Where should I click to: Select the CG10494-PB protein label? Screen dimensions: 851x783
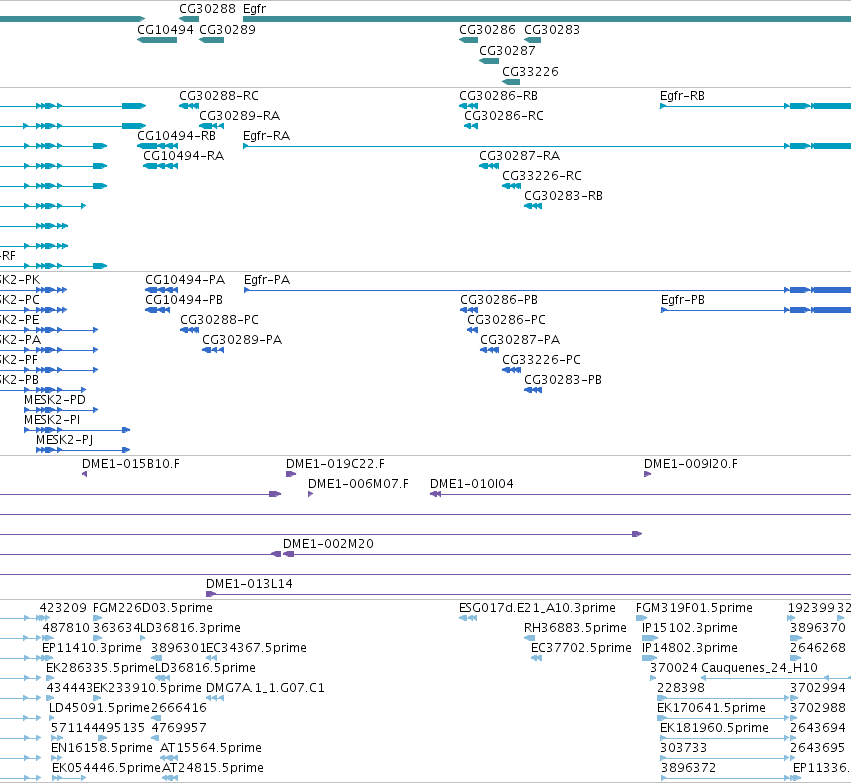pos(184,301)
